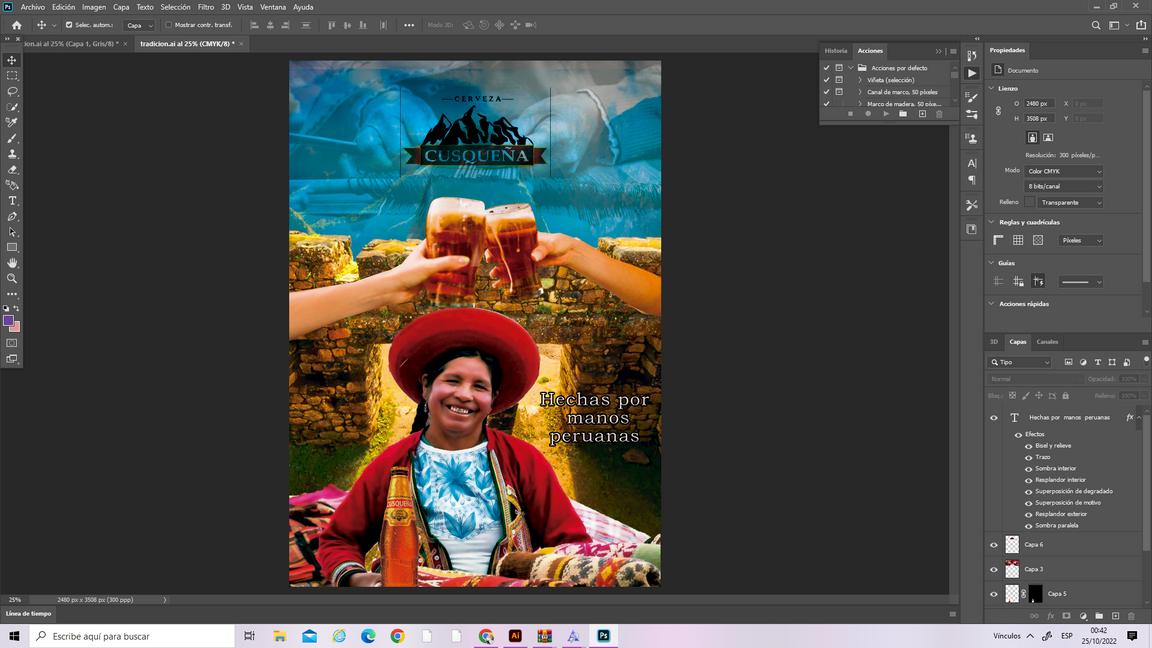Image resolution: width=1152 pixels, height=648 pixels.
Task: Open the Ventana menu
Action: coord(273,7)
